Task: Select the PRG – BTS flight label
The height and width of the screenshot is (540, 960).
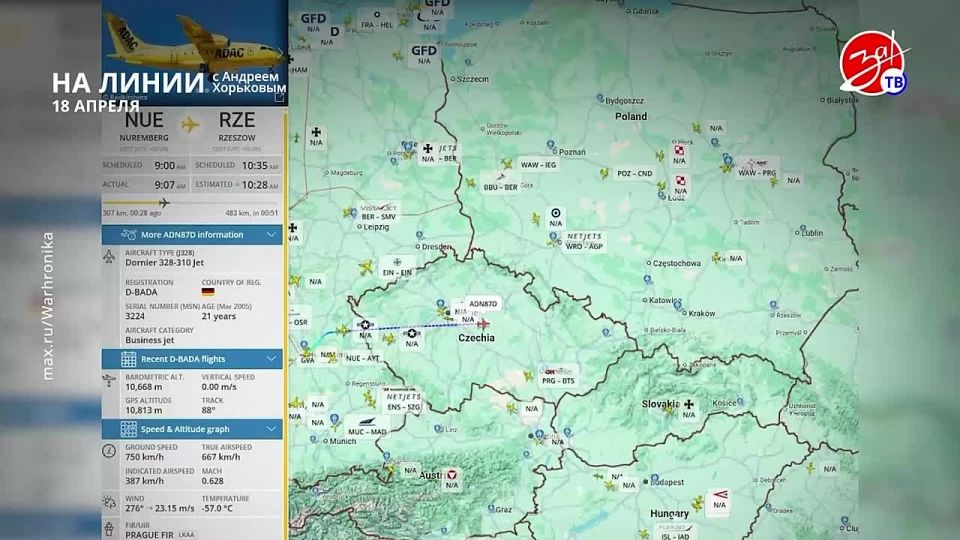Action: pyautogui.click(x=557, y=381)
